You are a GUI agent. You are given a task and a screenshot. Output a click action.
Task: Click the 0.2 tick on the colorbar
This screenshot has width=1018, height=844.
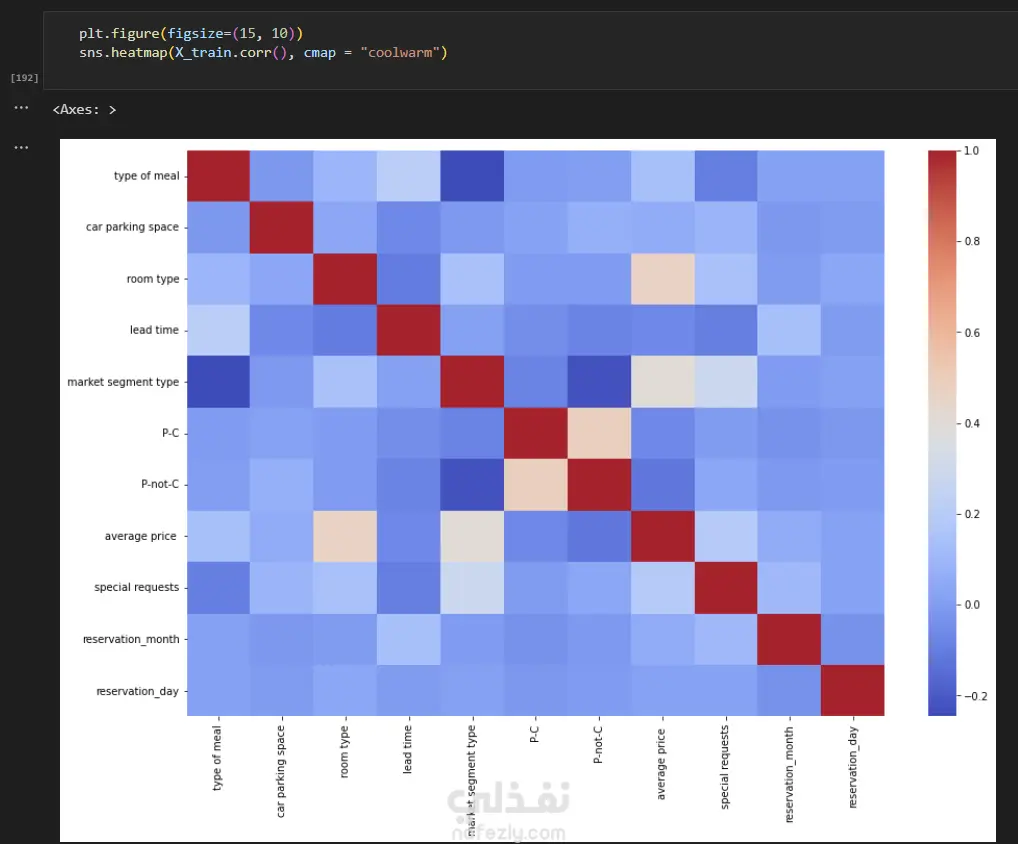coord(972,514)
